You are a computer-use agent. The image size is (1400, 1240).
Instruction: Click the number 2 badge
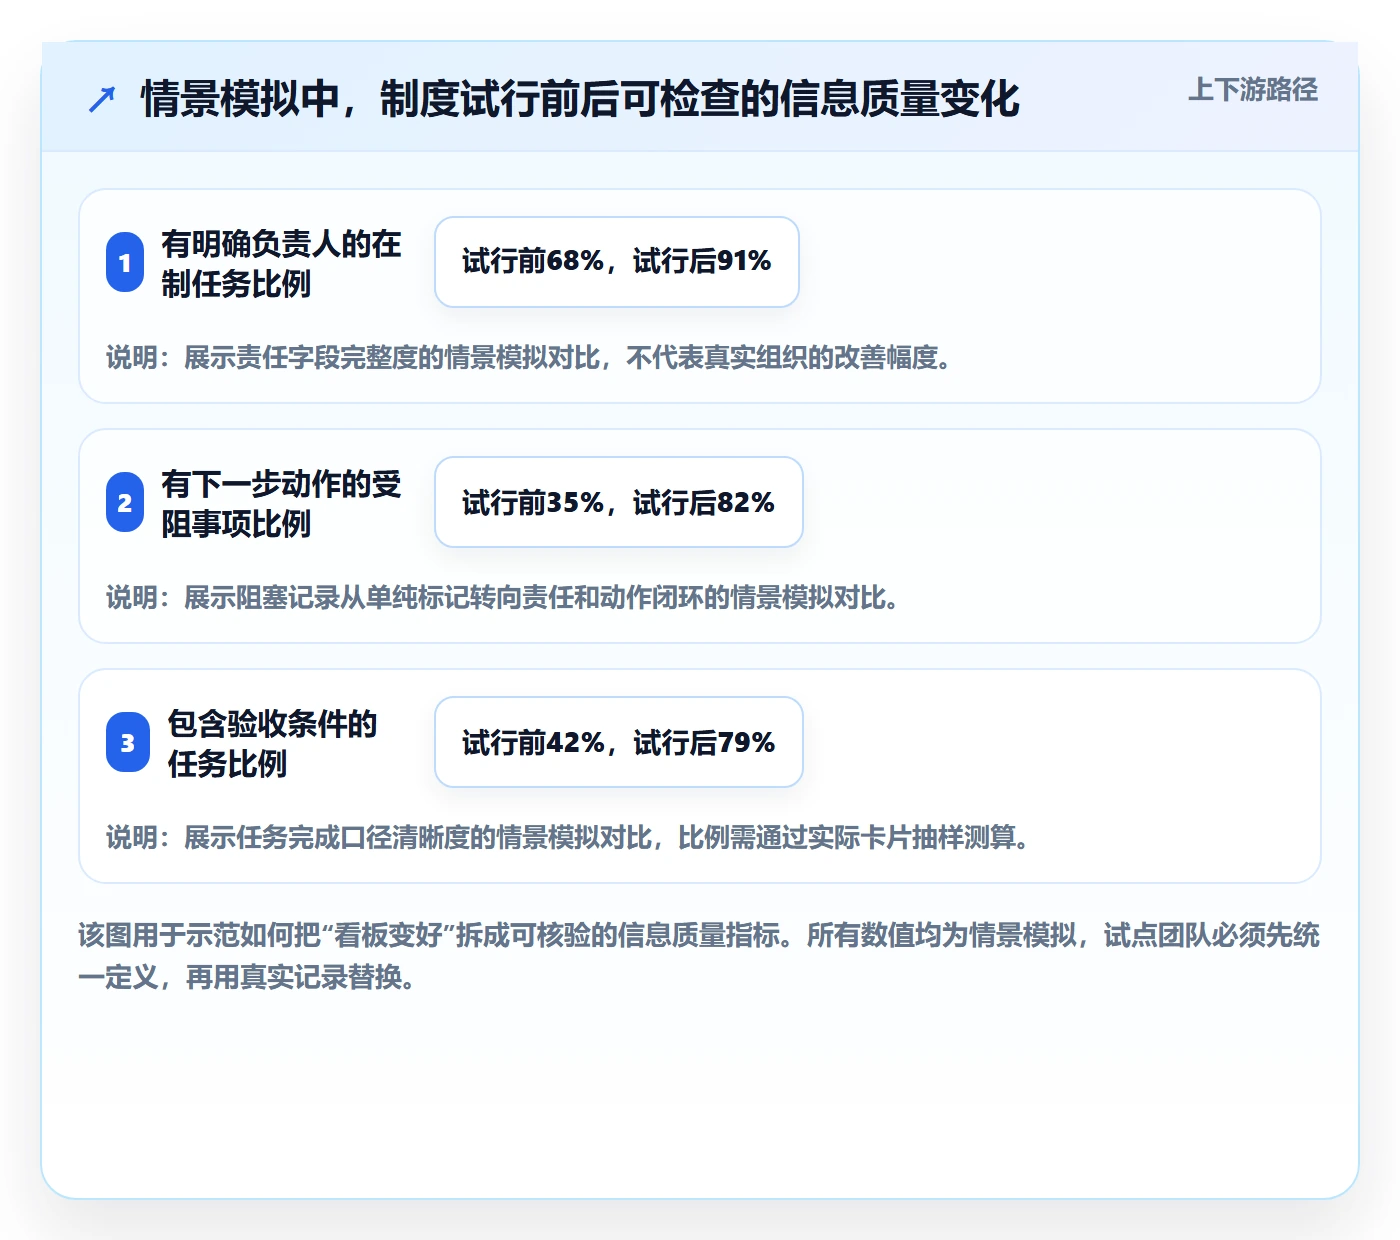[x=125, y=502]
